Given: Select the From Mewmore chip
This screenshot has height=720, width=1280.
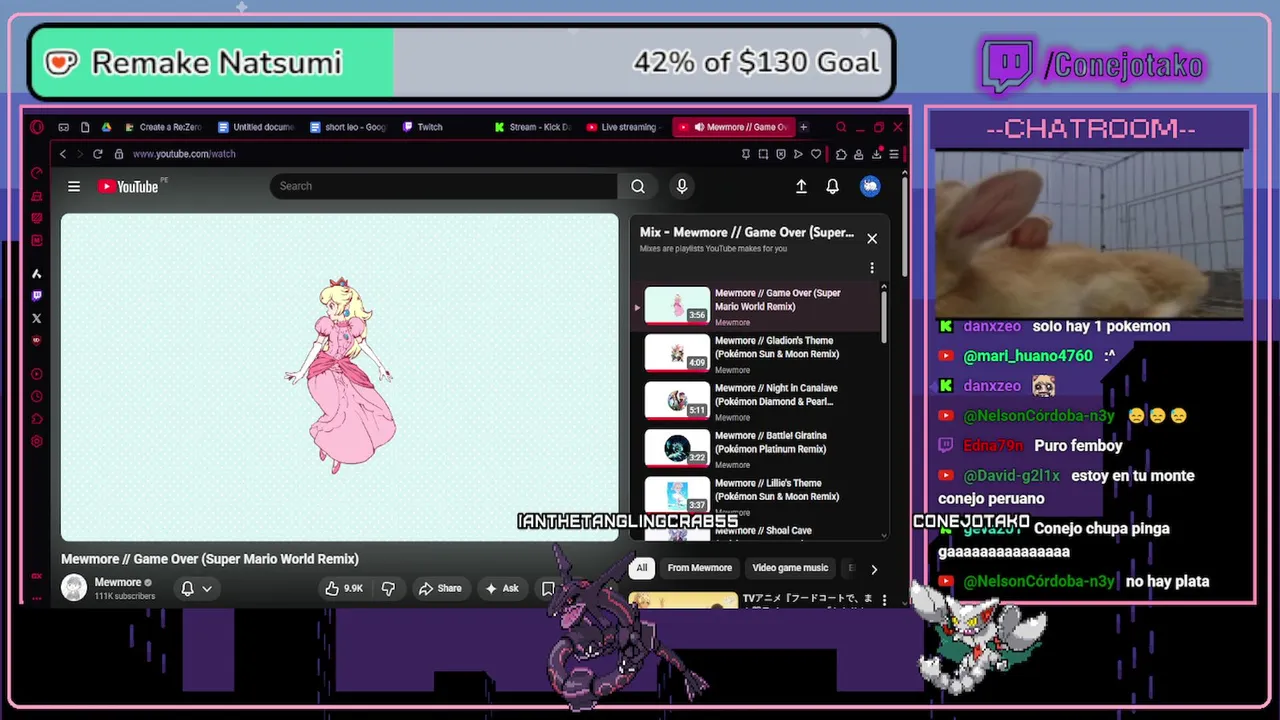Looking at the screenshot, I should (x=700, y=568).
